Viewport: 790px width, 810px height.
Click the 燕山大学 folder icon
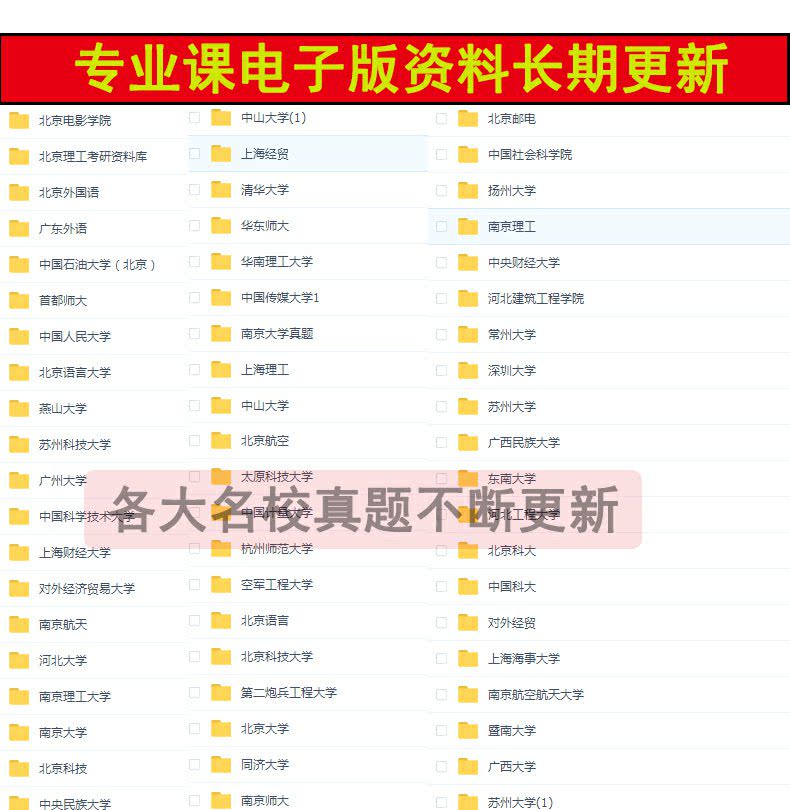coord(19,408)
